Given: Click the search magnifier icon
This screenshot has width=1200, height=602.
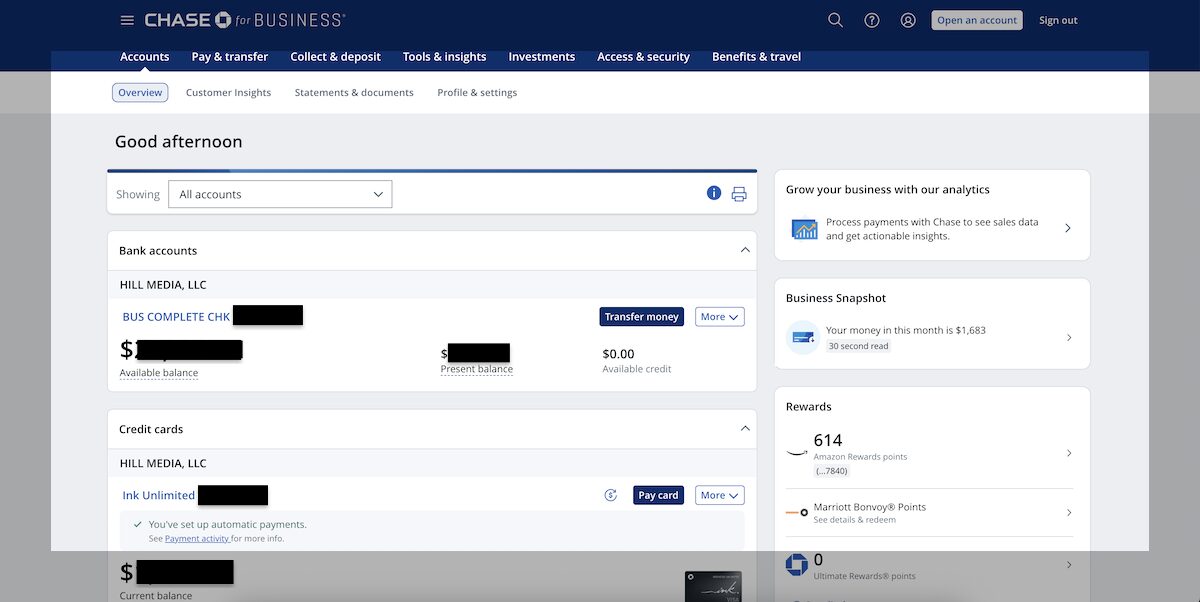Looking at the screenshot, I should pyautogui.click(x=836, y=20).
